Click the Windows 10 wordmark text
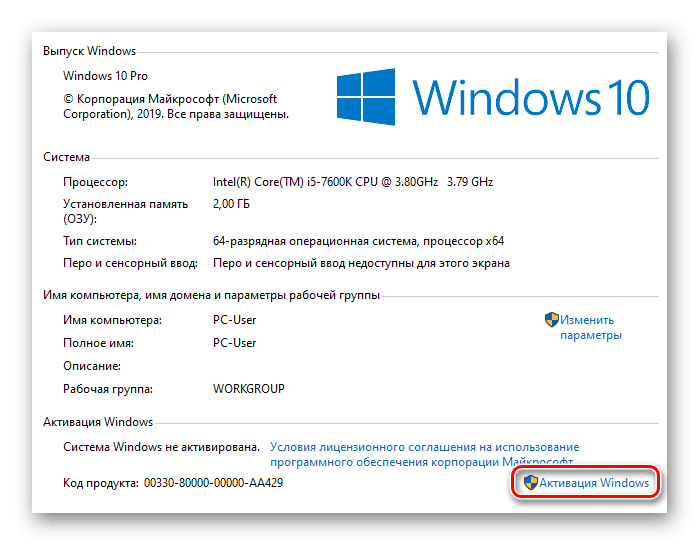The height and width of the screenshot is (545, 699). click(530, 98)
